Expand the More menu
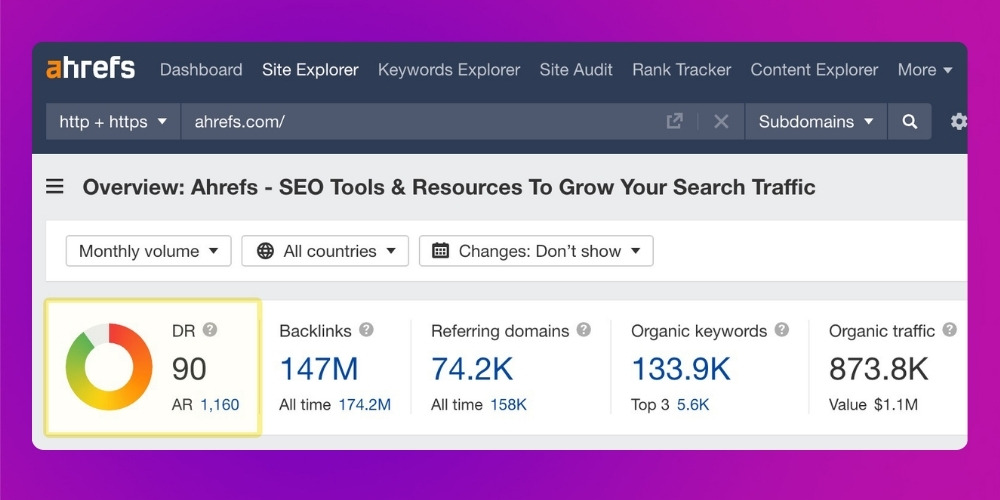This screenshot has height=500, width=1000. 925,70
